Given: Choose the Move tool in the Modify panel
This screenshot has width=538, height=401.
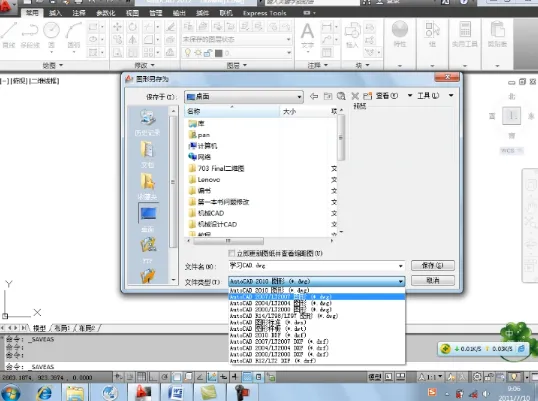Looking at the screenshot, I should [117, 27].
